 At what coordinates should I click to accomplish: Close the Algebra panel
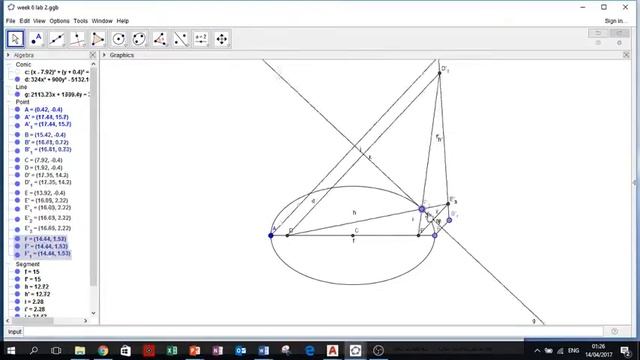point(93,55)
